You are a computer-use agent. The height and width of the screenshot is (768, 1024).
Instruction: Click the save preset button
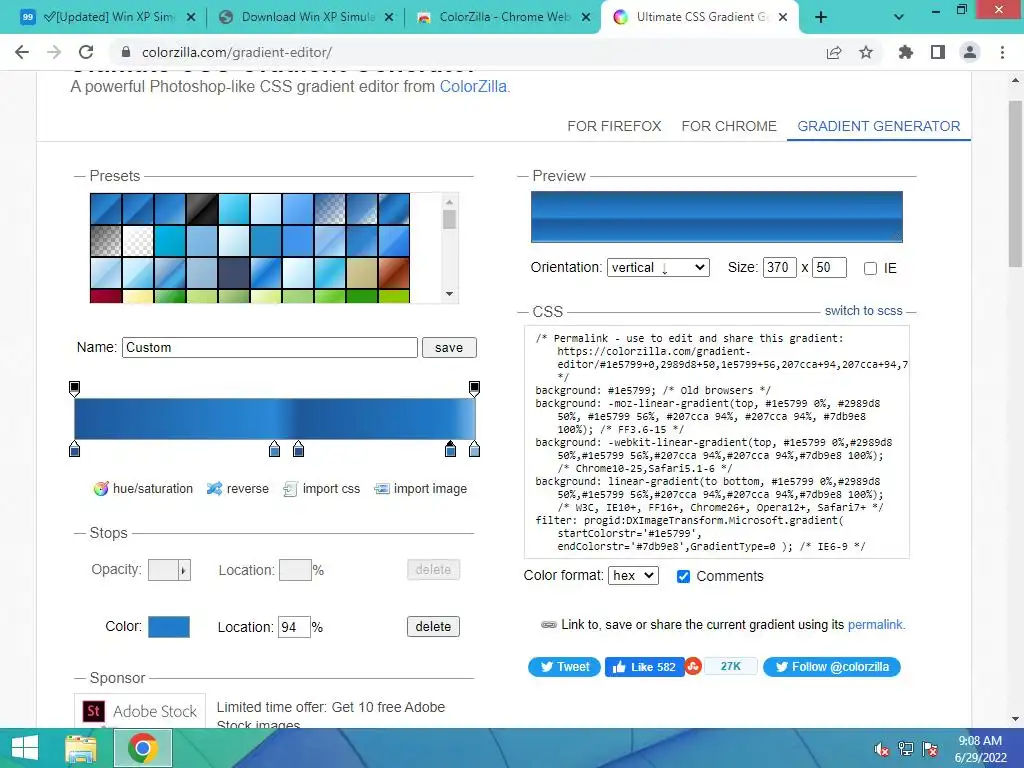pos(449,347)
